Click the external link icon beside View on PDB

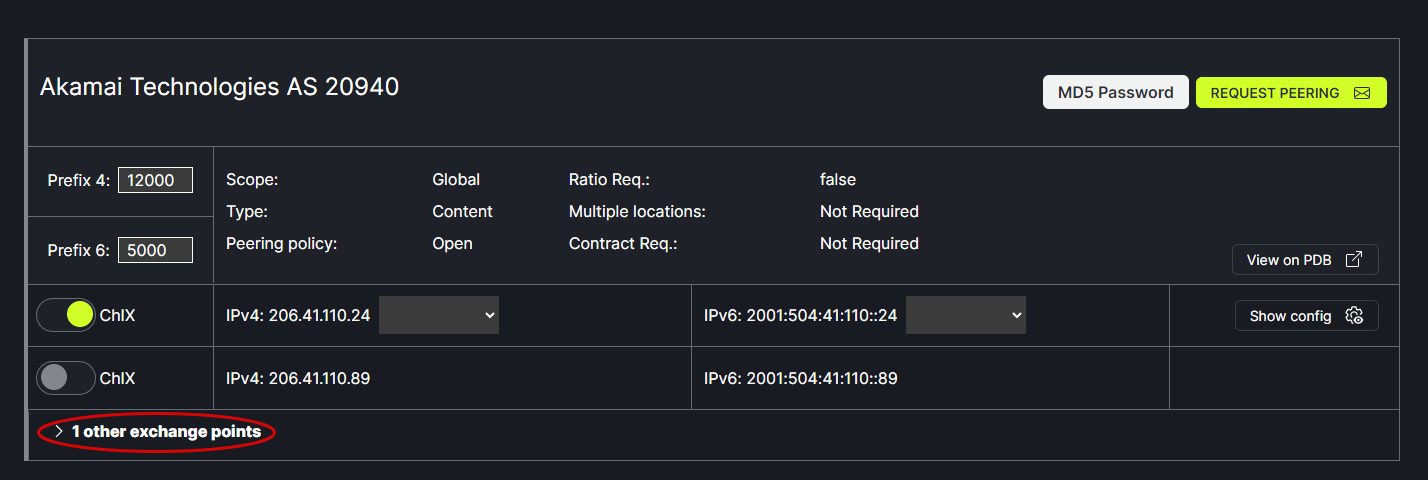(1354, 260)
